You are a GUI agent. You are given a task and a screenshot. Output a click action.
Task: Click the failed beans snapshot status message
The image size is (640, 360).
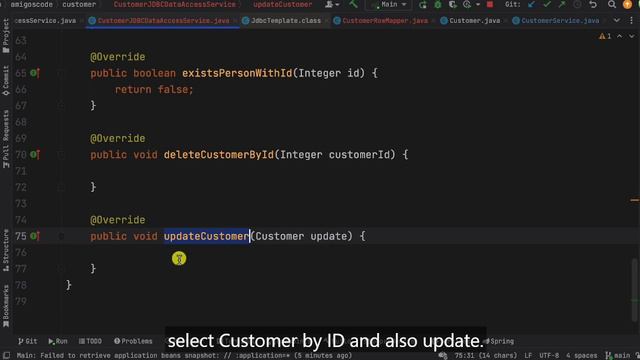[184, 356]
